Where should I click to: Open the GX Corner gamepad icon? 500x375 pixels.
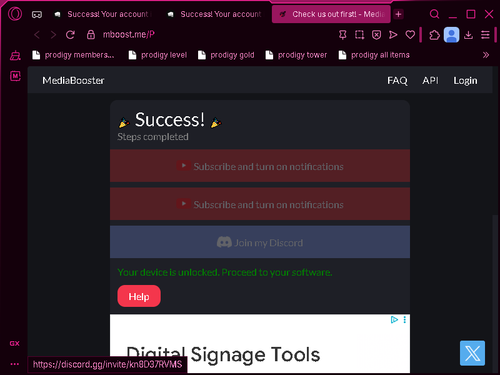37,14
